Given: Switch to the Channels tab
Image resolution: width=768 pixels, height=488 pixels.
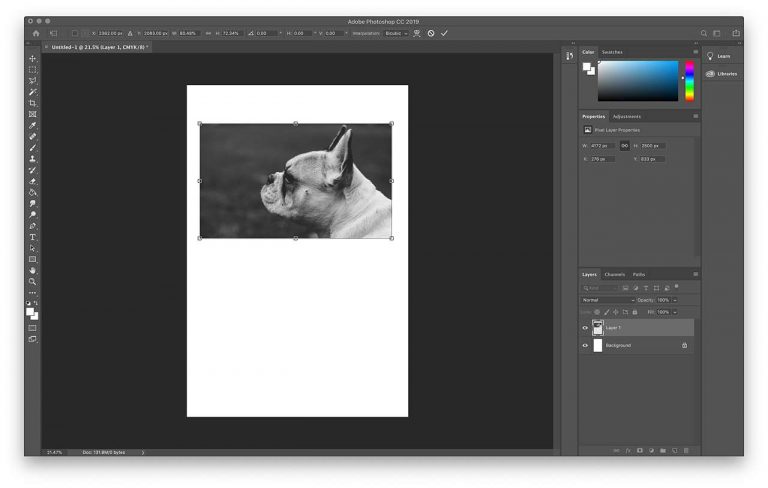Looking at the screenshot, I should [615, 274].
